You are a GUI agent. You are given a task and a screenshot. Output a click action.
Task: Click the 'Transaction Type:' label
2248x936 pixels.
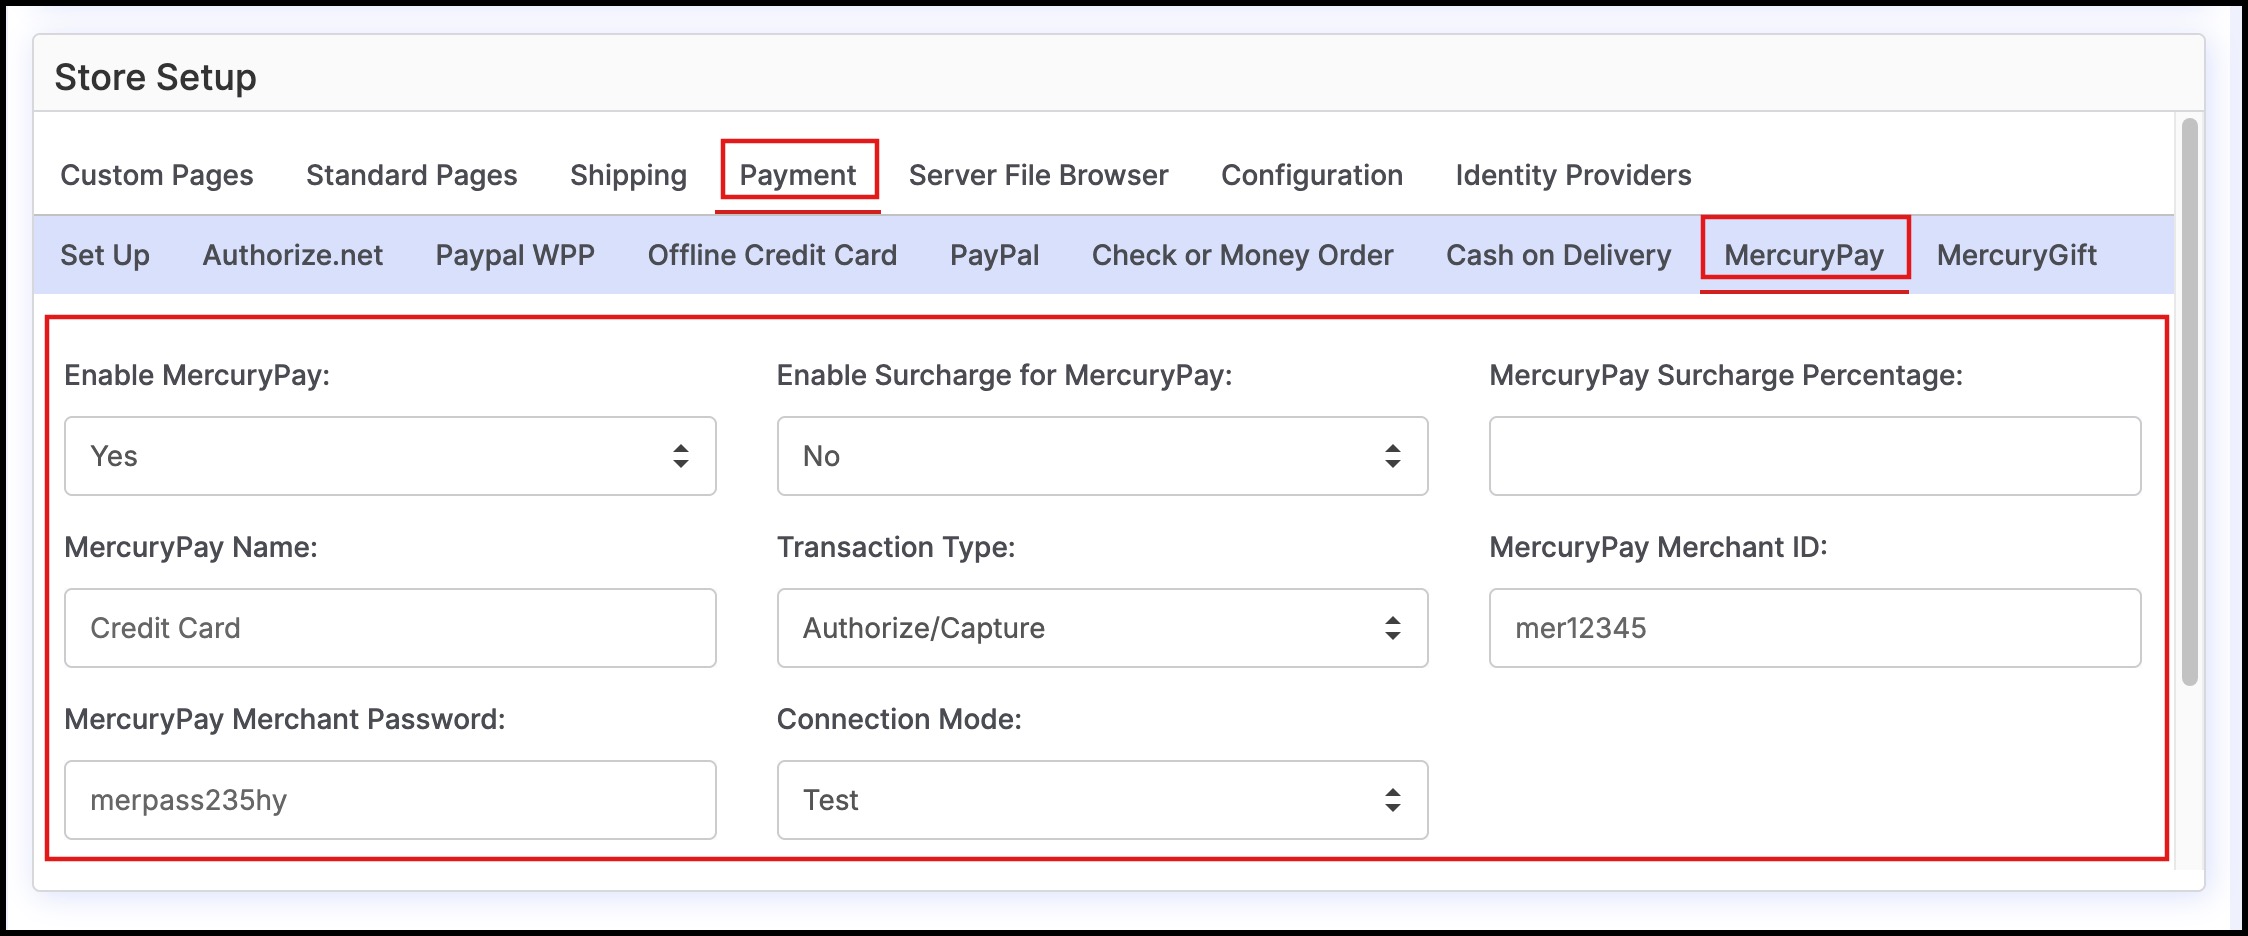pyautogui.click(x=896, y=547)
